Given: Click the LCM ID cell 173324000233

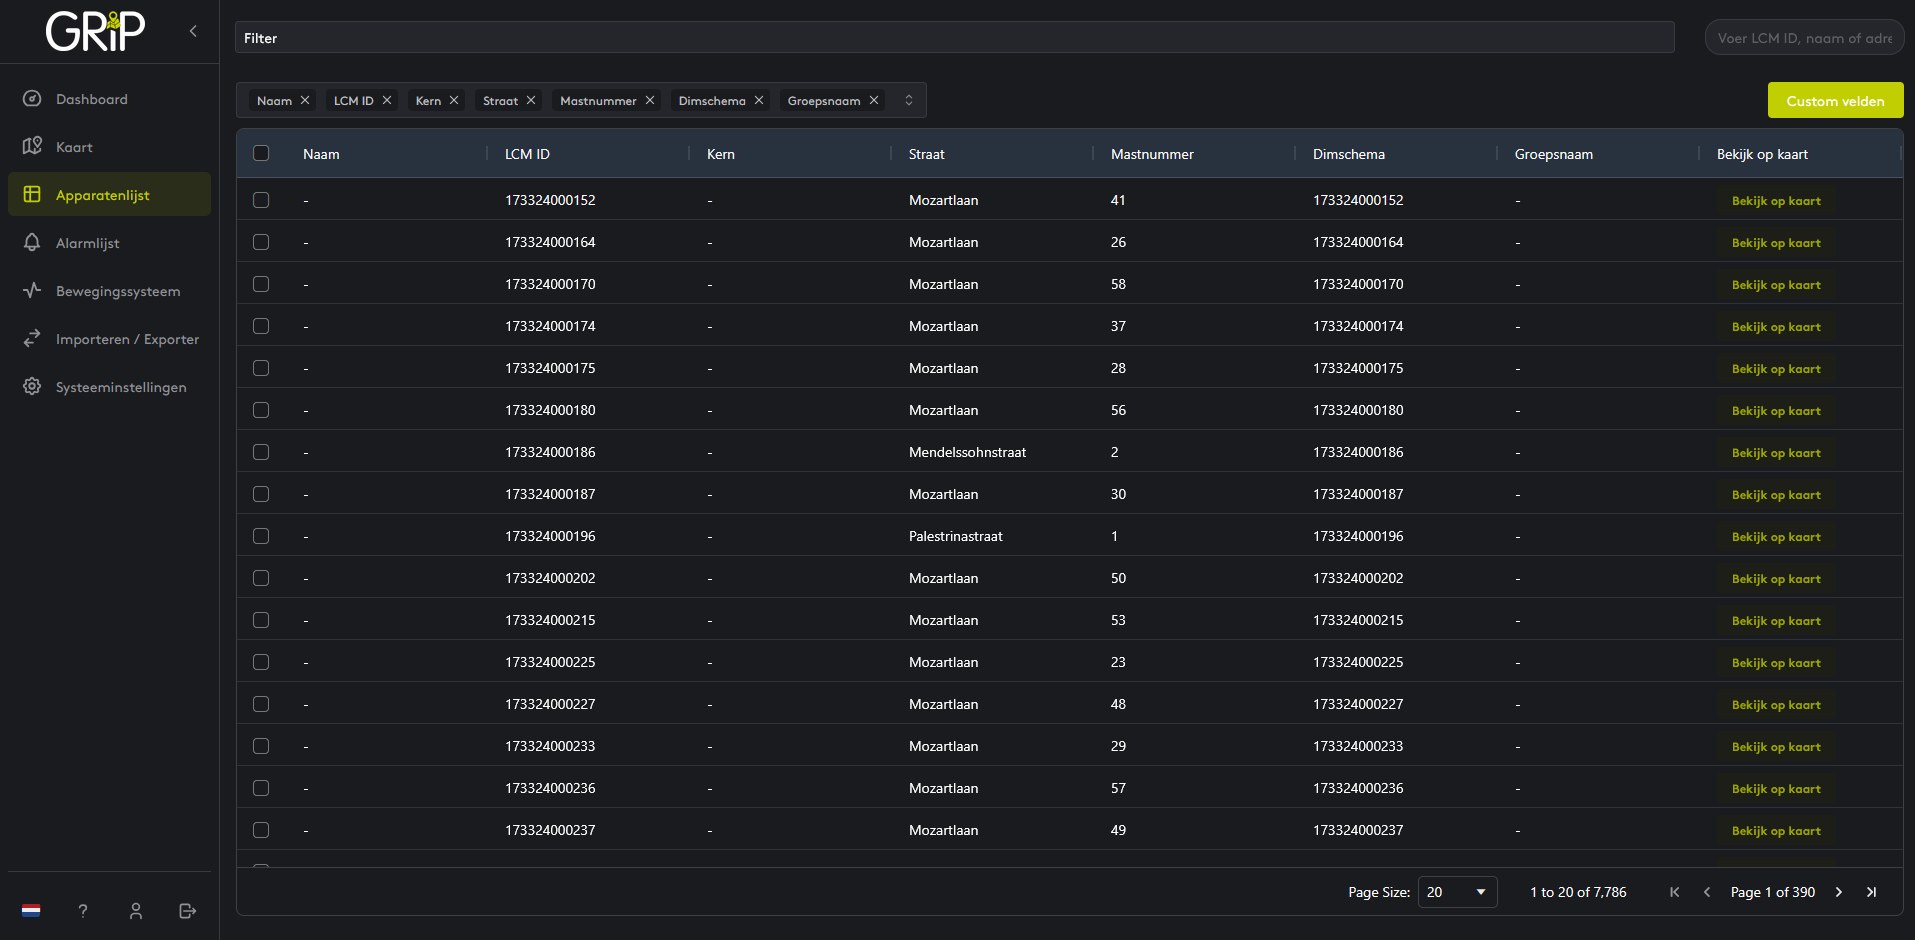Looking at the screenshot, I should (x=550, y=746).
